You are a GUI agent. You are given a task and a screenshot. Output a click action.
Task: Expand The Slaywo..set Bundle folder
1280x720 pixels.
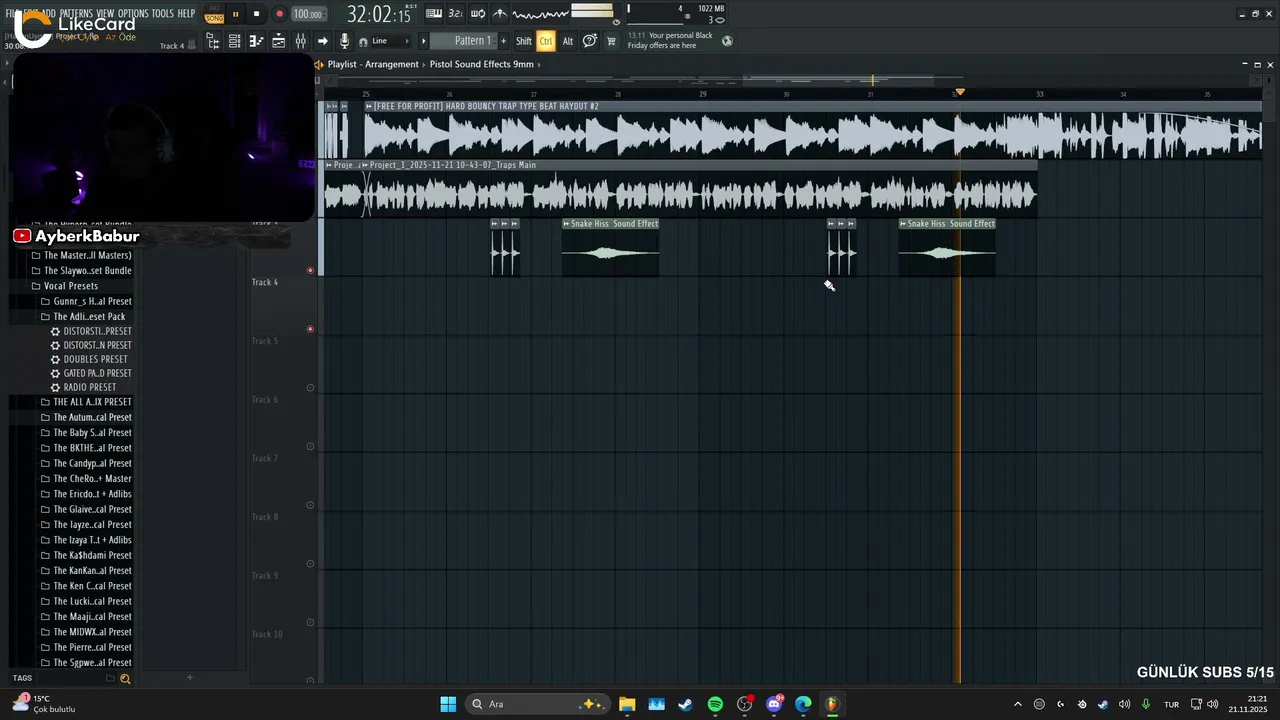(x=81, y=271)
